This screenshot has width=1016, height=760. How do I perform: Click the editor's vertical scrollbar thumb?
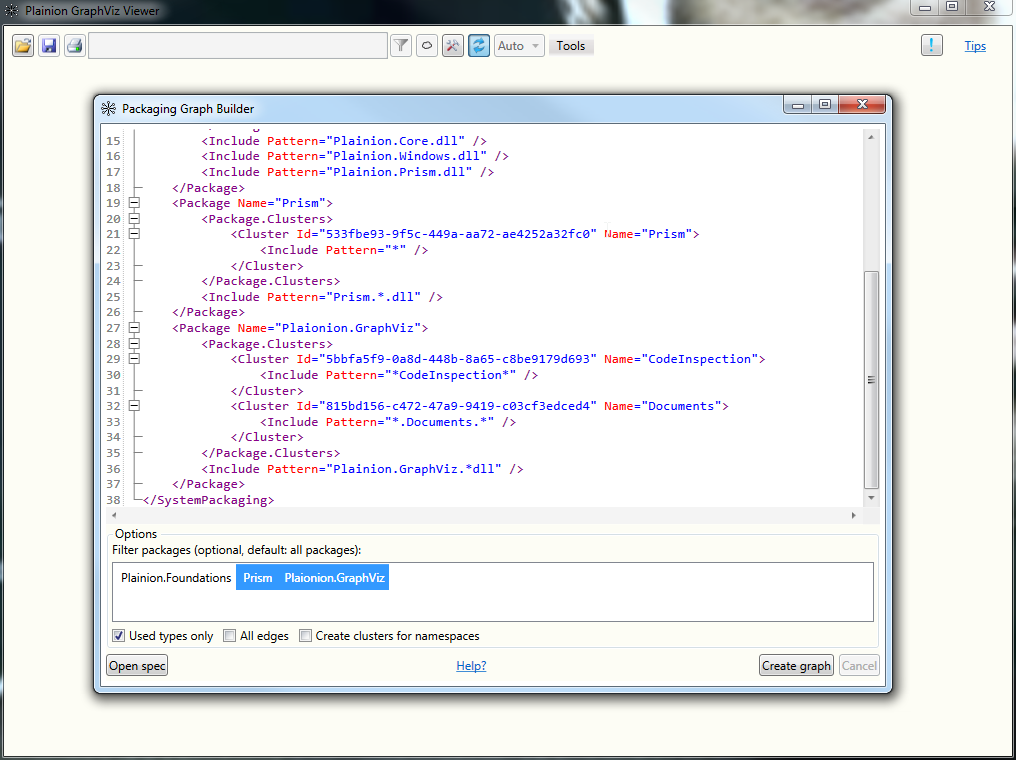pos(872,380)
